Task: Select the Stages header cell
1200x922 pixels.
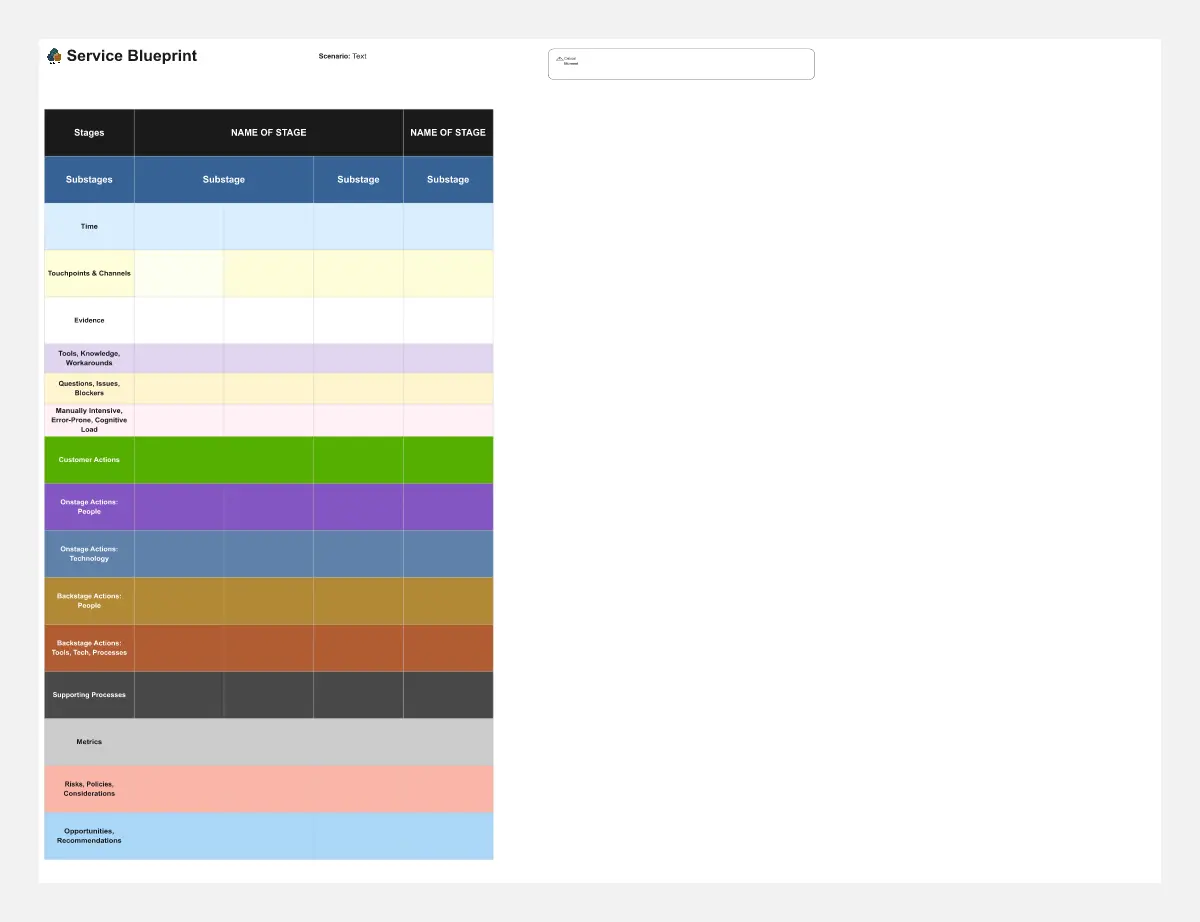Action: click(x=89, y=132)
